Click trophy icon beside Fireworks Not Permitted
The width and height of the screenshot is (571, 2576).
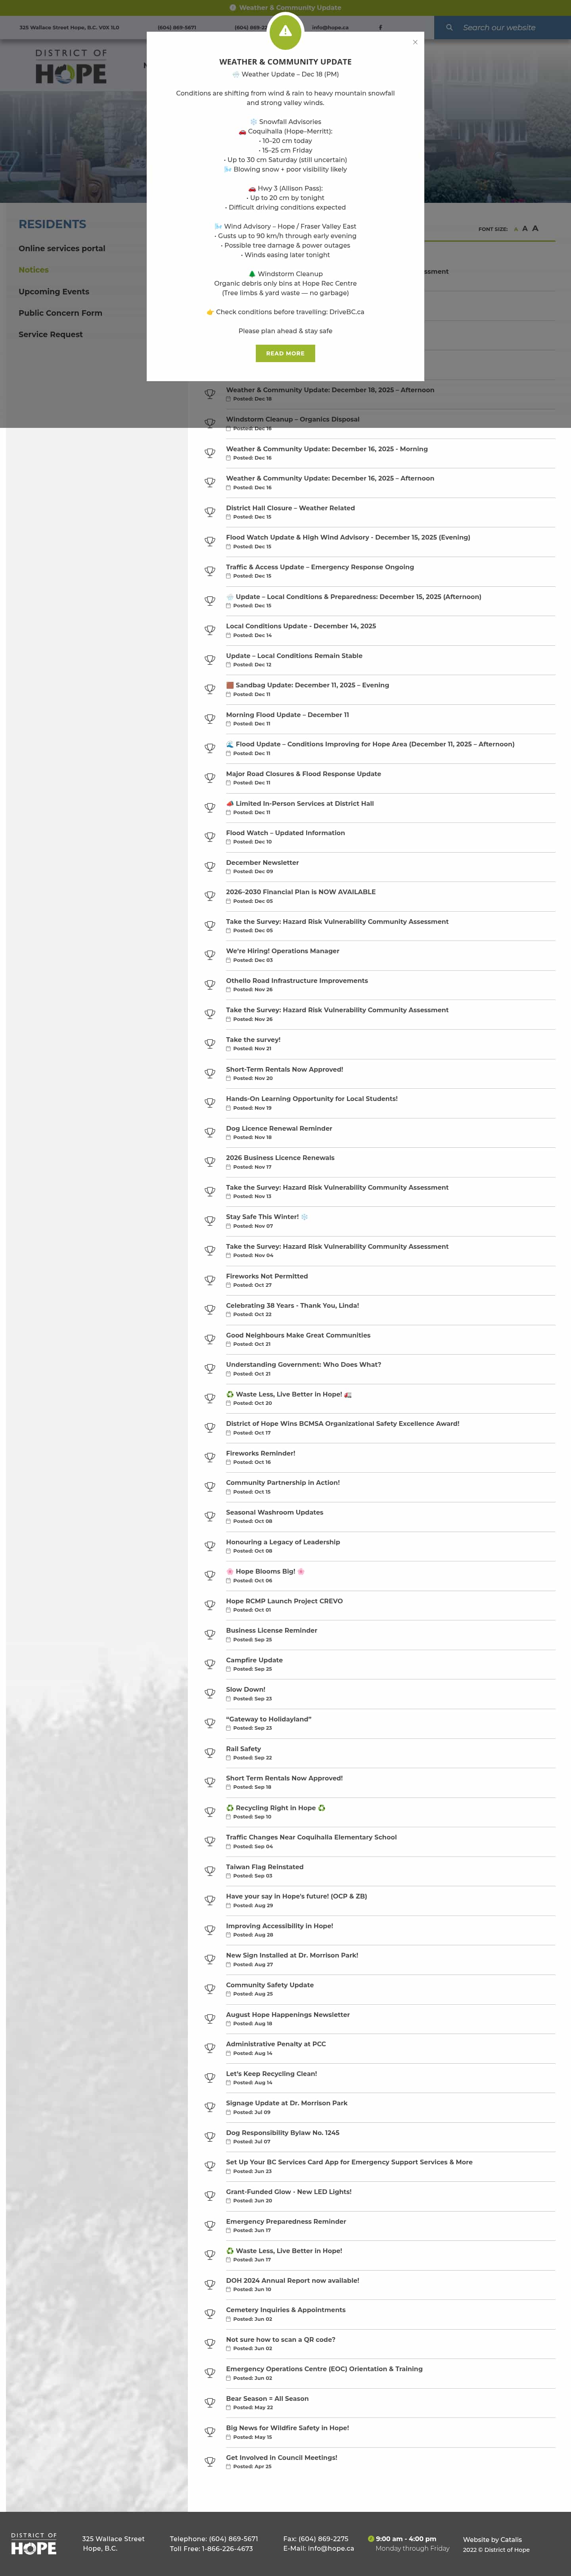210,1280
